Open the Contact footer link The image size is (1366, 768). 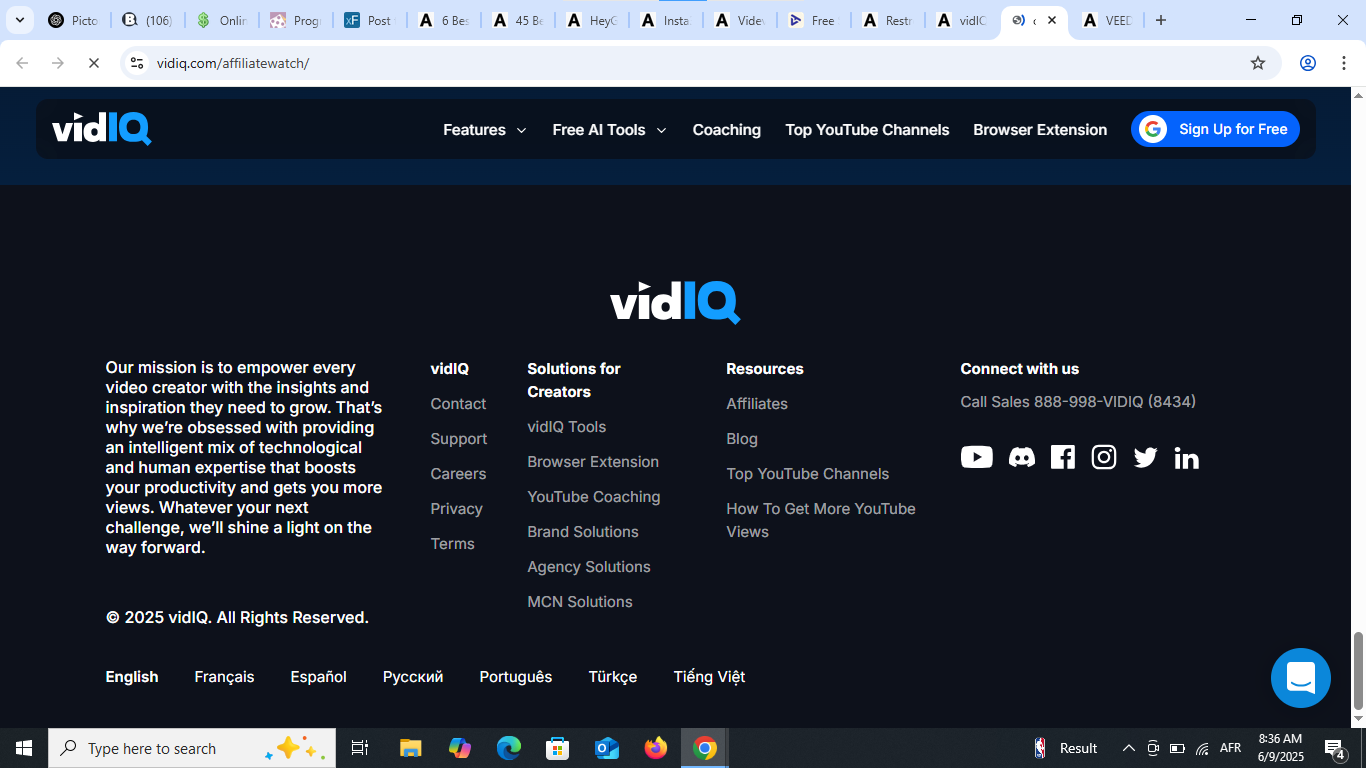(458, 404)
